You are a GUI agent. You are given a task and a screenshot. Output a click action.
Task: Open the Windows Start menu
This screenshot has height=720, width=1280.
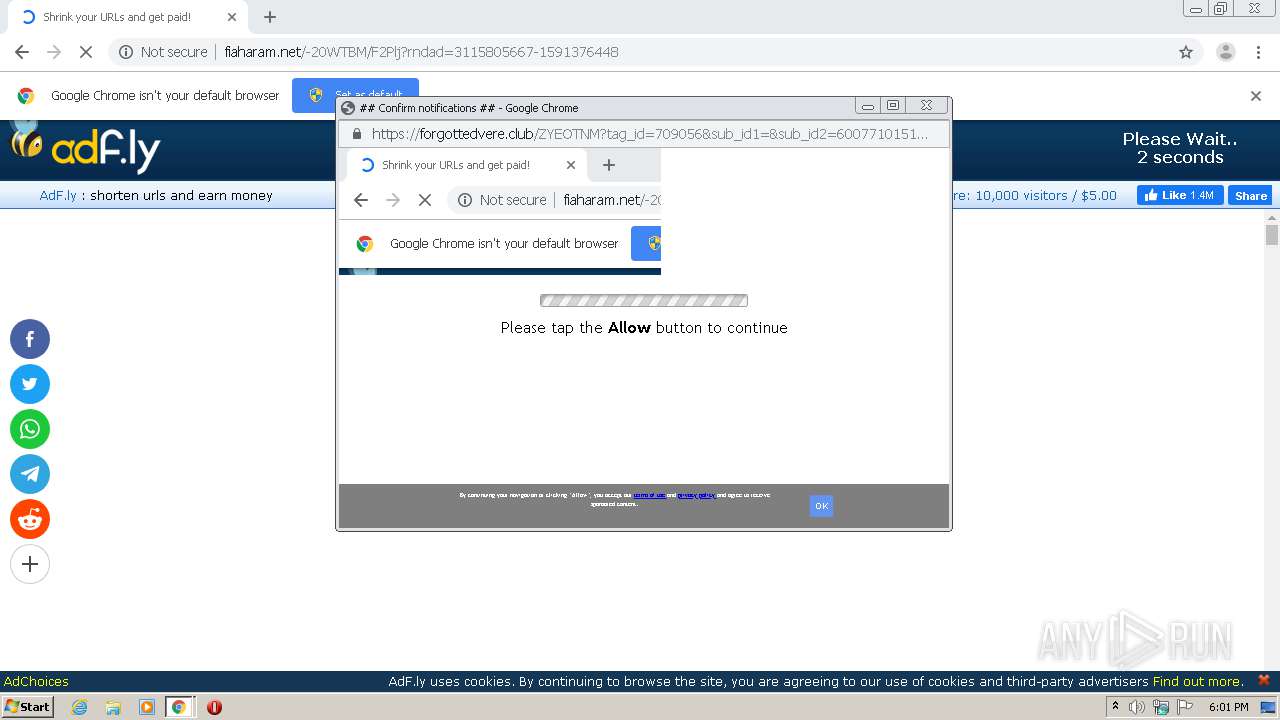(28, 706)
